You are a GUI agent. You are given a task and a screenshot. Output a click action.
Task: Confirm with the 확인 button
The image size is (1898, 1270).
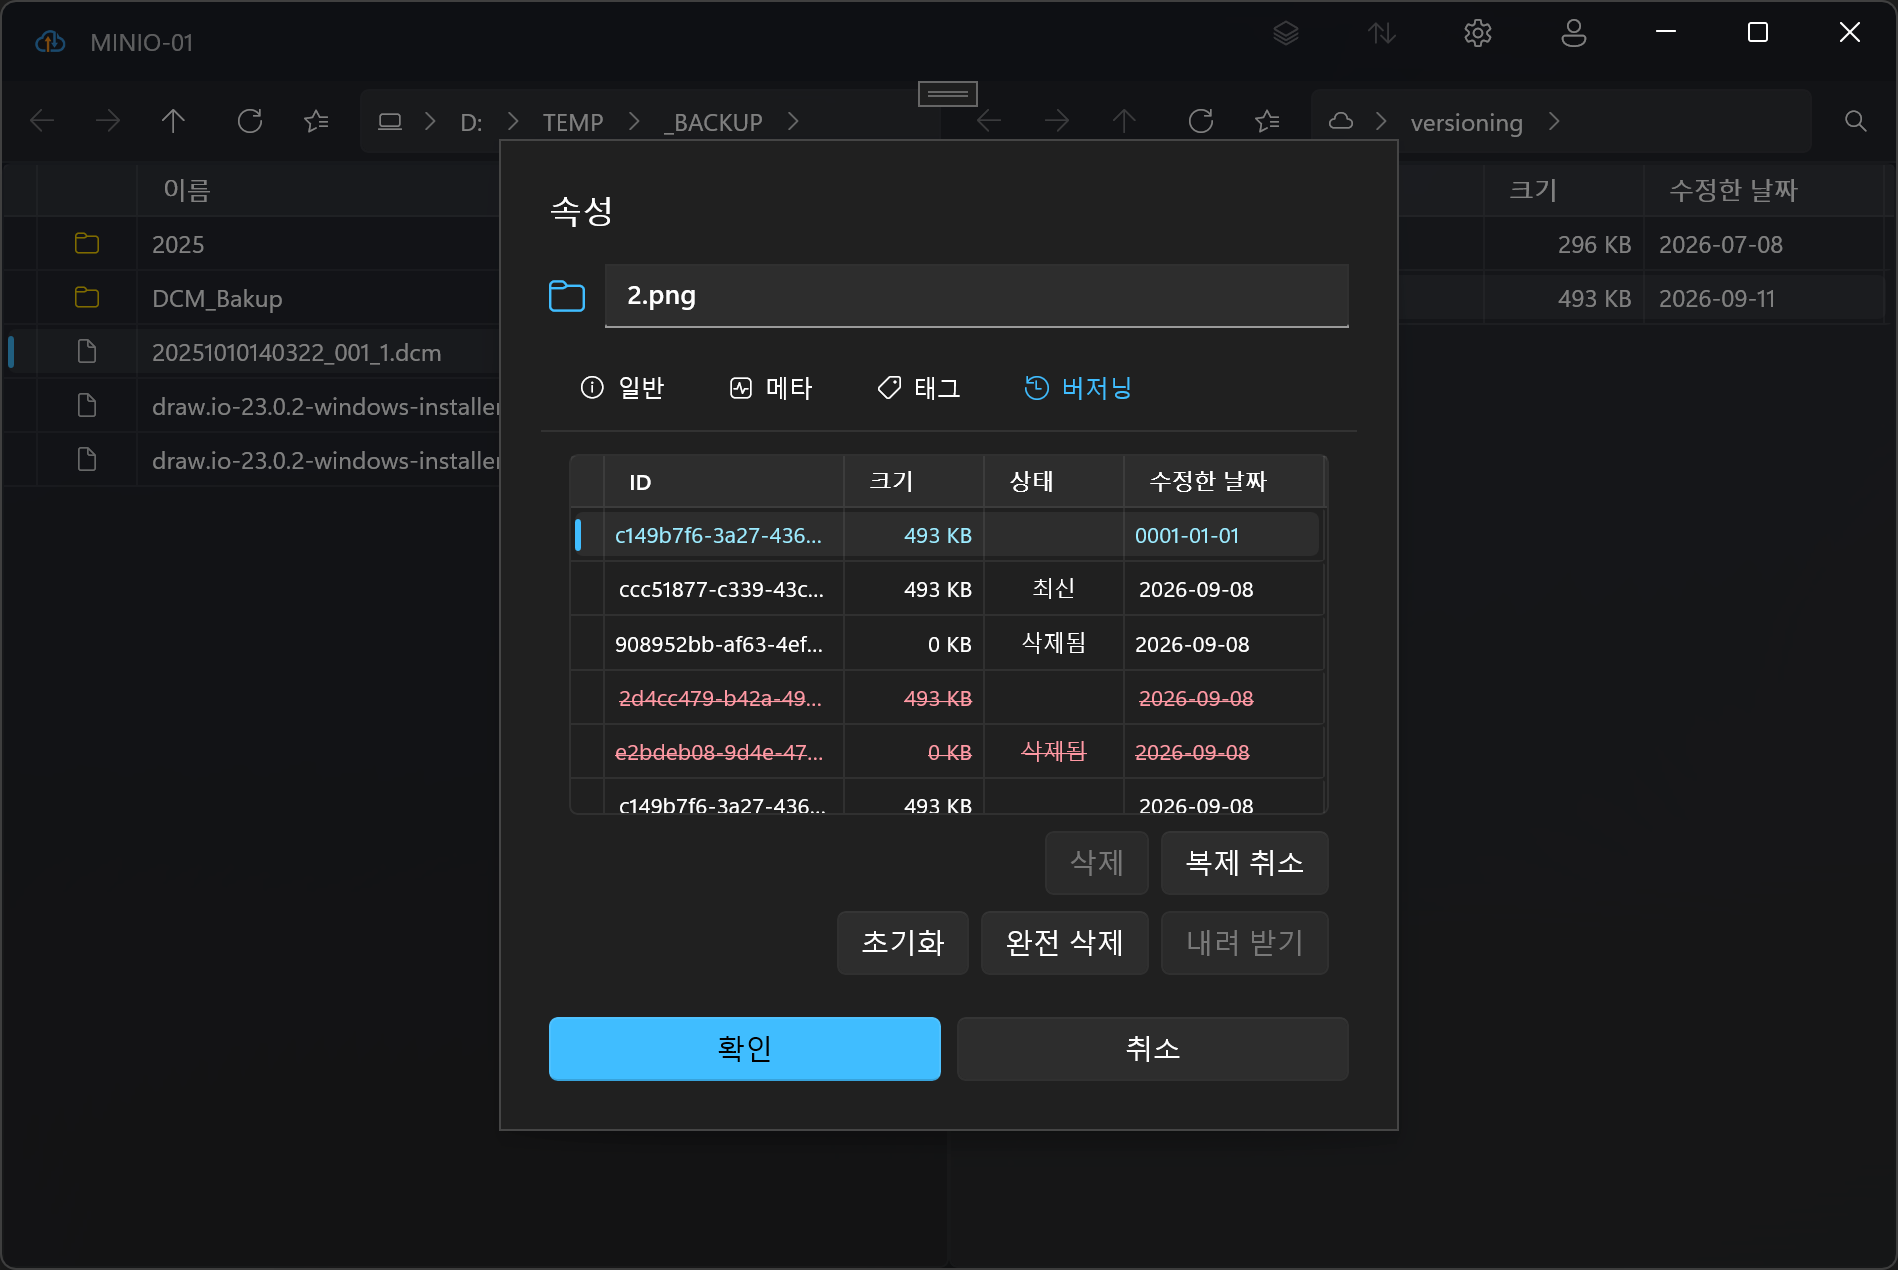tap(745, 1049)
